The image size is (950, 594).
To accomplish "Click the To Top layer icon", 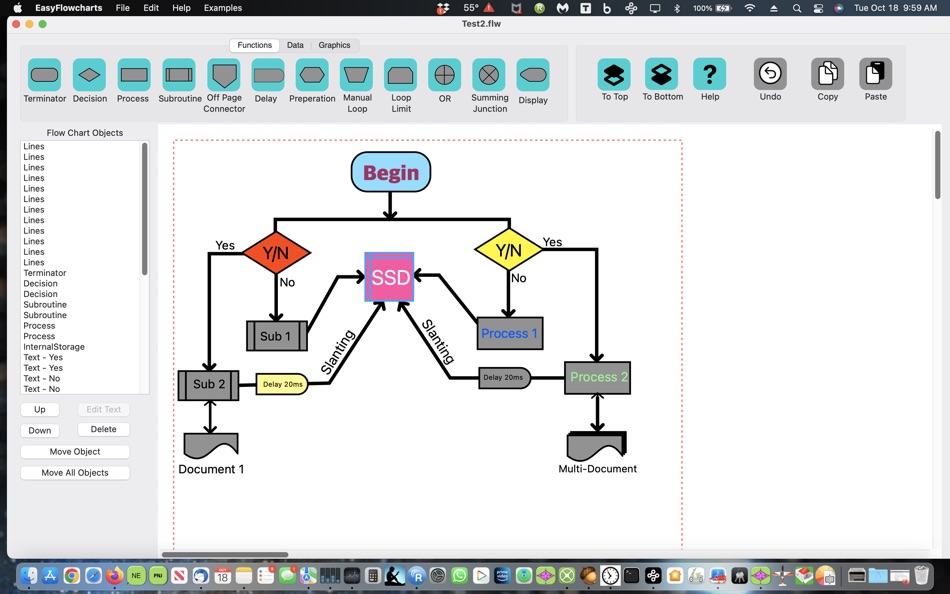I will 614,75.
